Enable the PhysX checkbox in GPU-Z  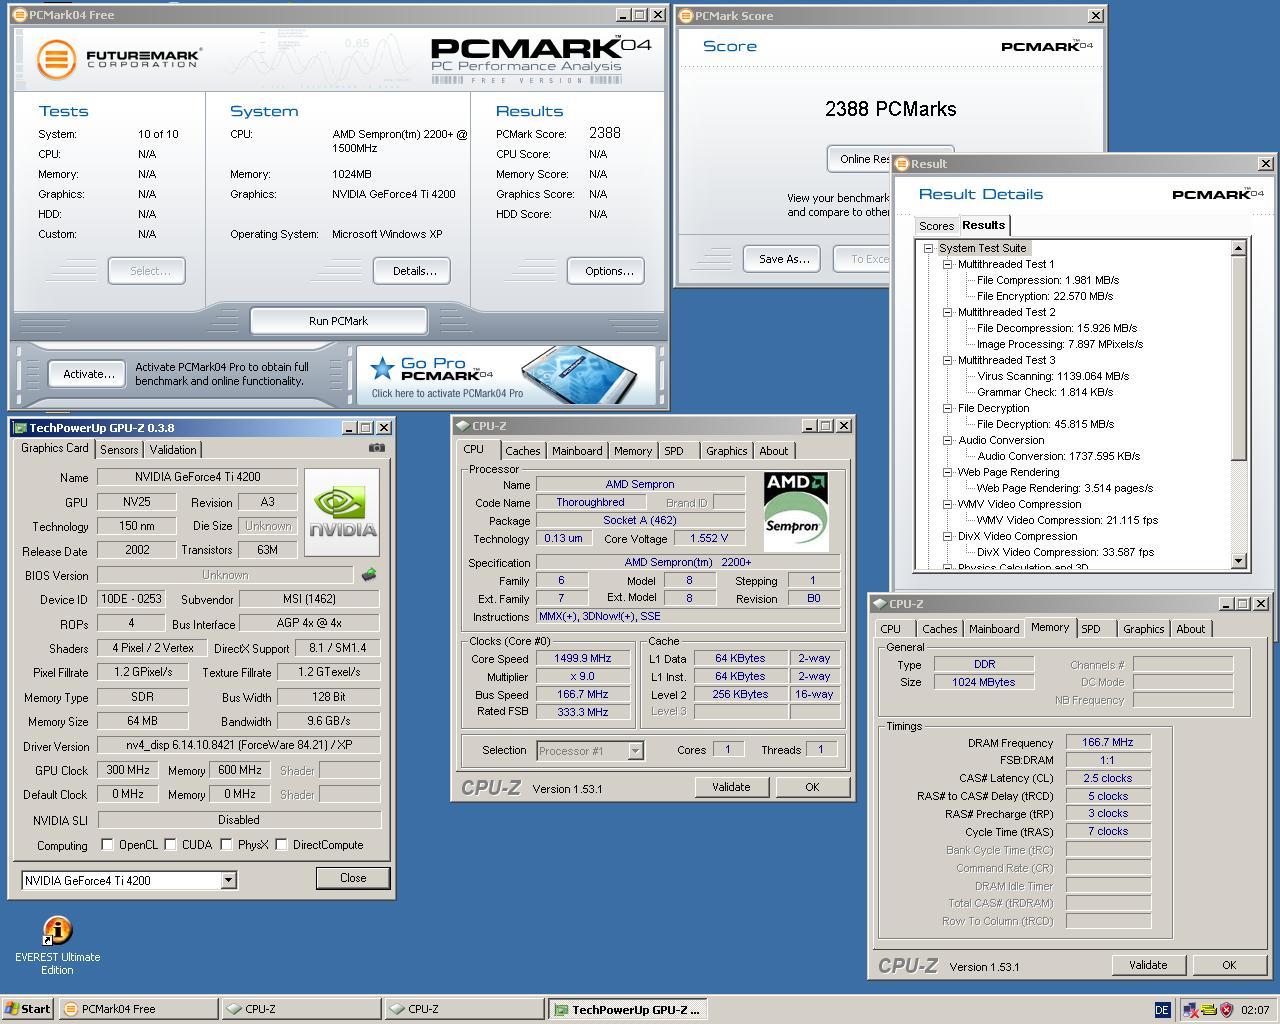[227, 845]
